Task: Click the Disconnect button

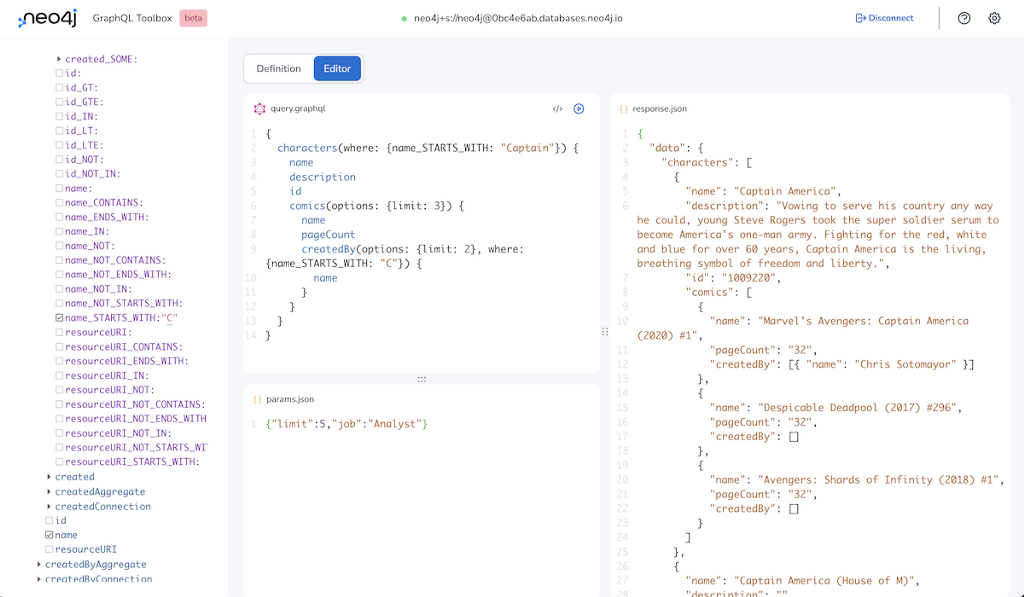Action: coord(884,18)
